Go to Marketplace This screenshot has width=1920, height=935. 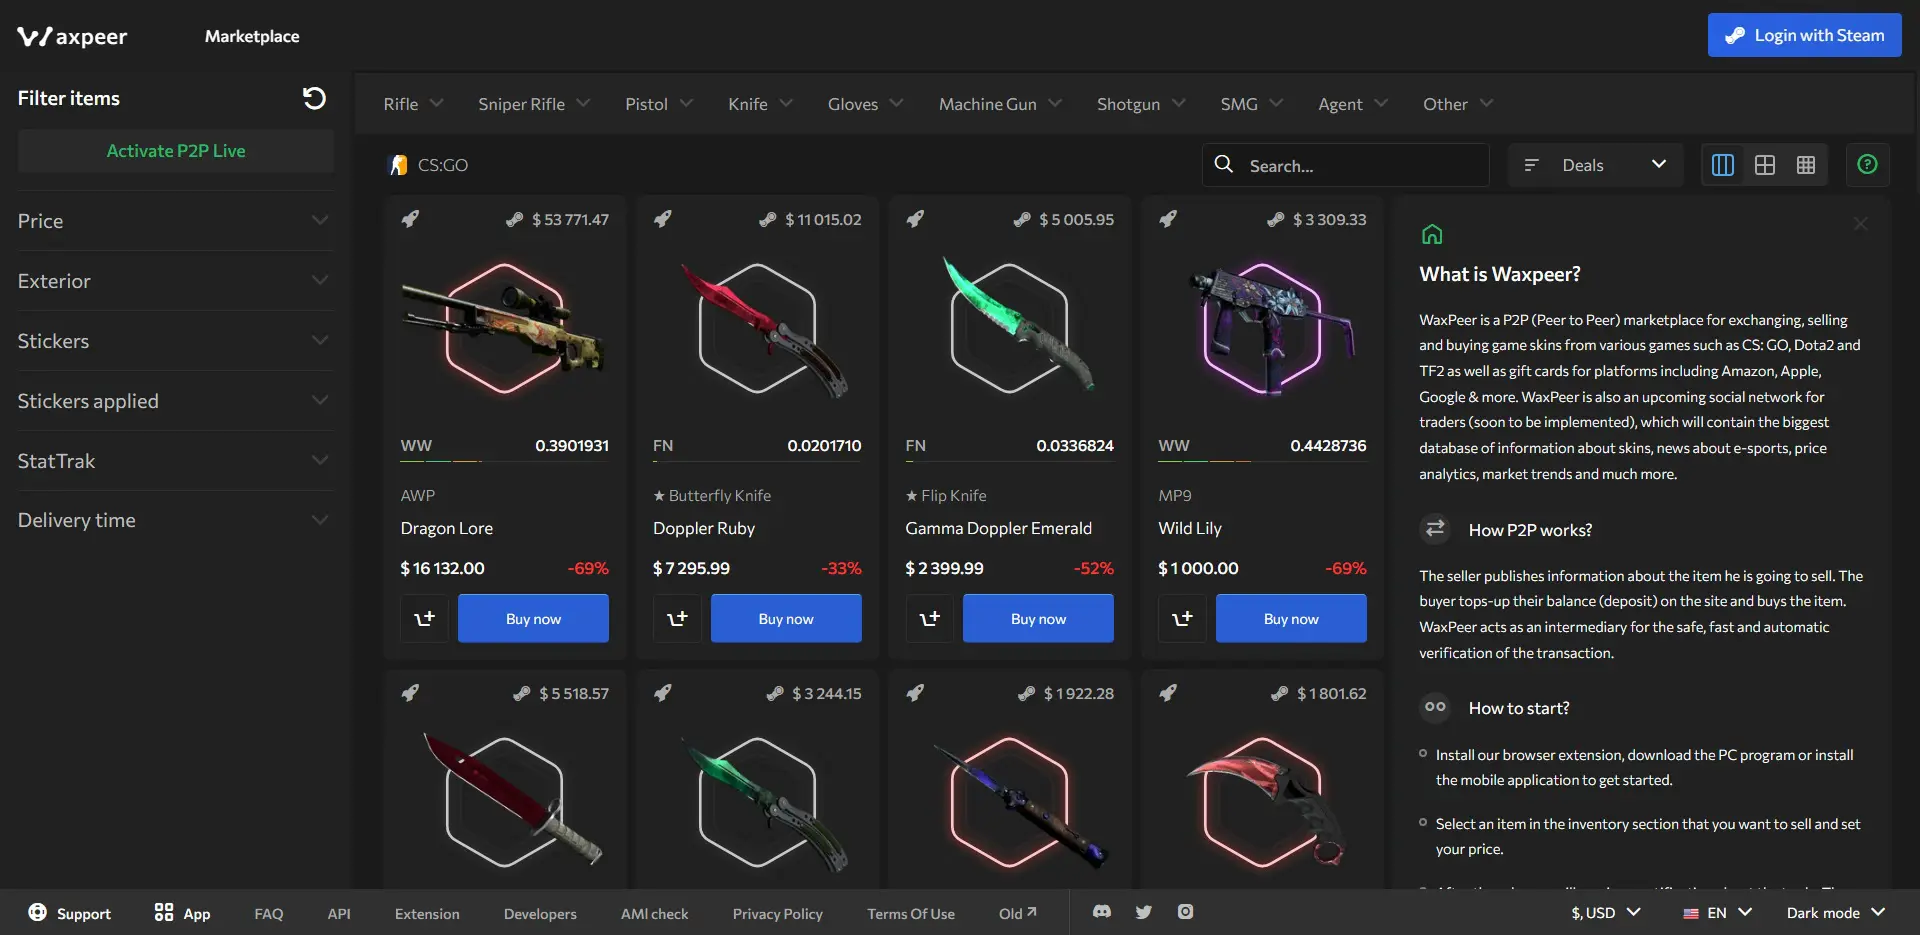click(252, 36)
